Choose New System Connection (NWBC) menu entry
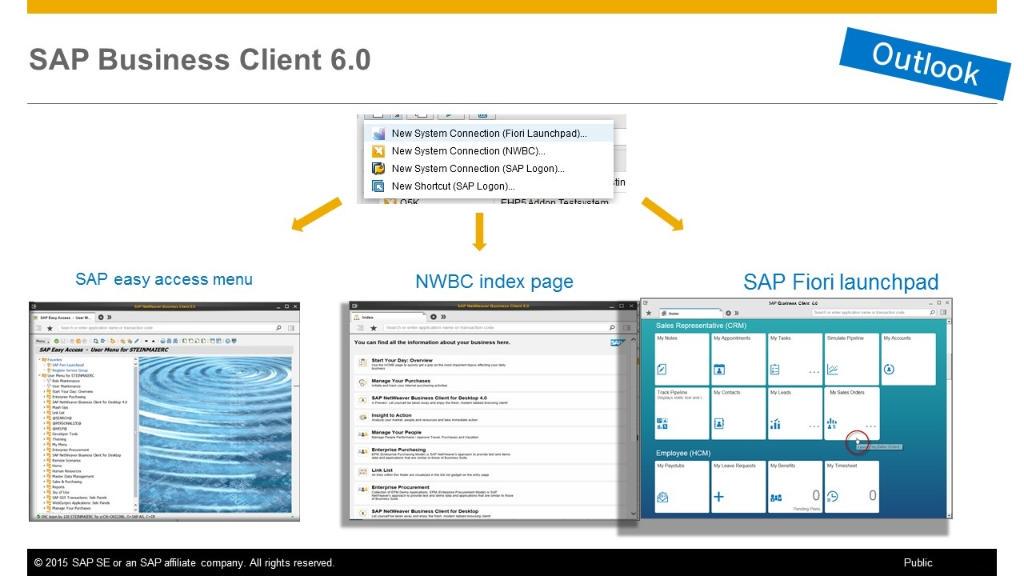This screenshot has width=1024, height=576. (x=488, y=151)
